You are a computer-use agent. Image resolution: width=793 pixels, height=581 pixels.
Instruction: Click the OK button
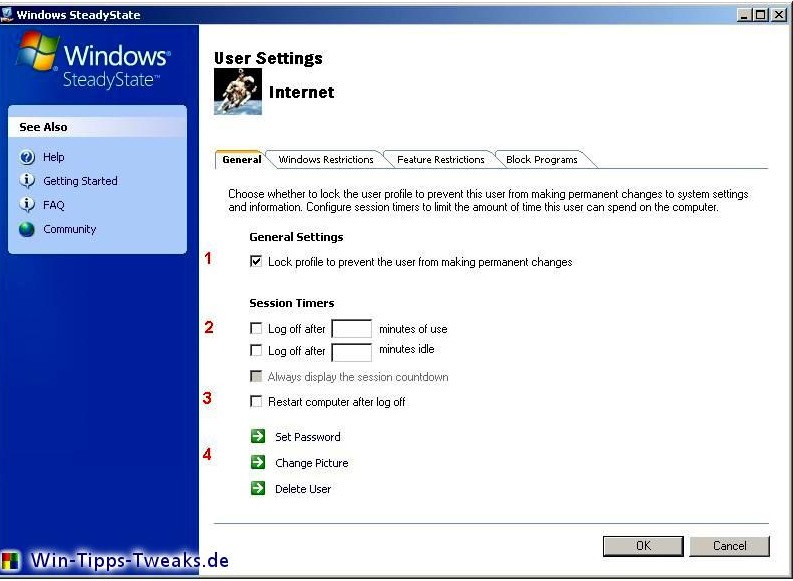(x=643, y=546)
